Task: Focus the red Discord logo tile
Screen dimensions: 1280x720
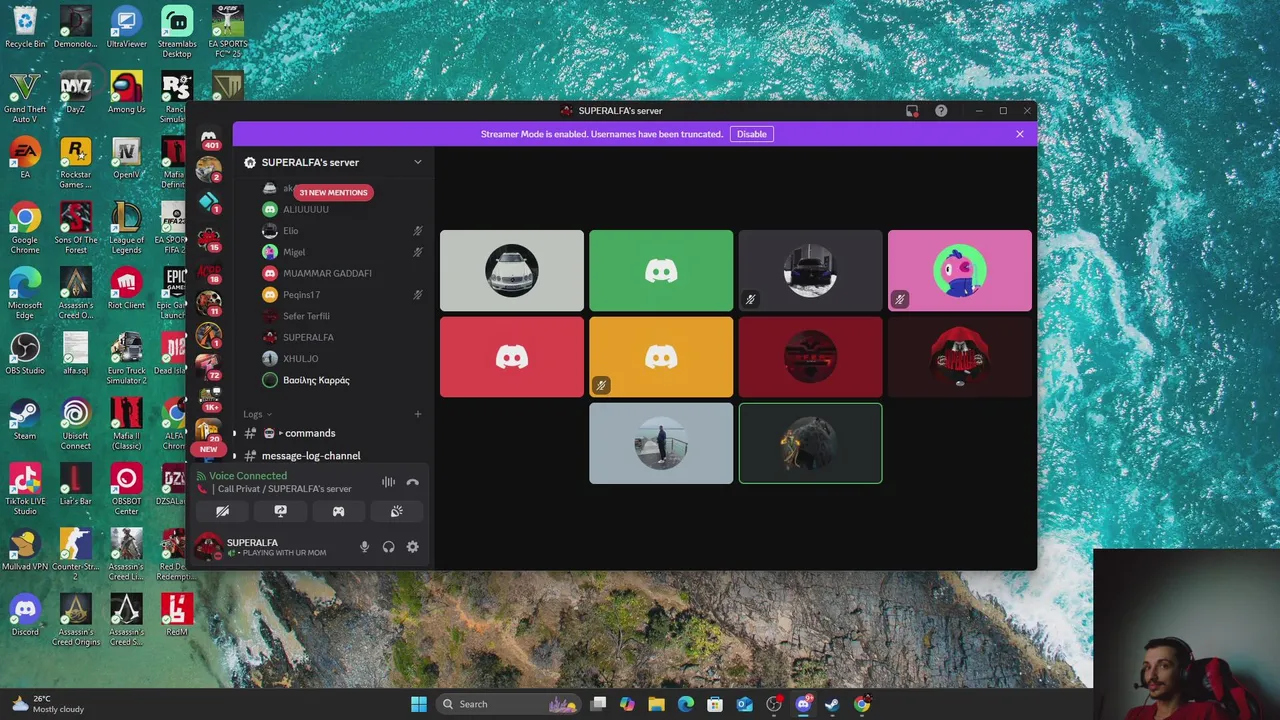Action: pos(512,357)
